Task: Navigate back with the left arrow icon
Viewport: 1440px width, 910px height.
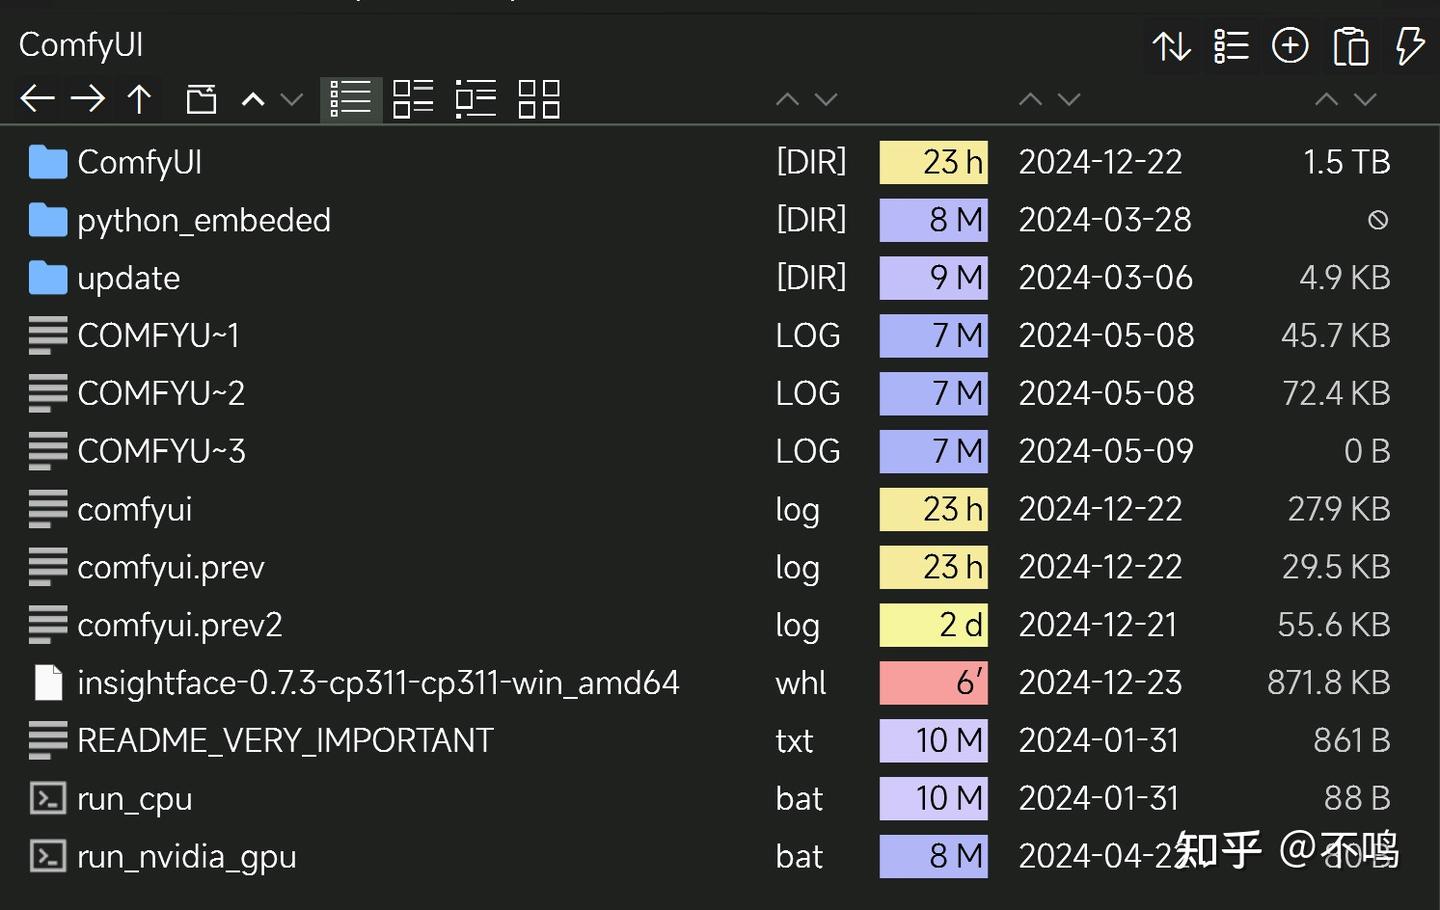Action: point(37,98)
